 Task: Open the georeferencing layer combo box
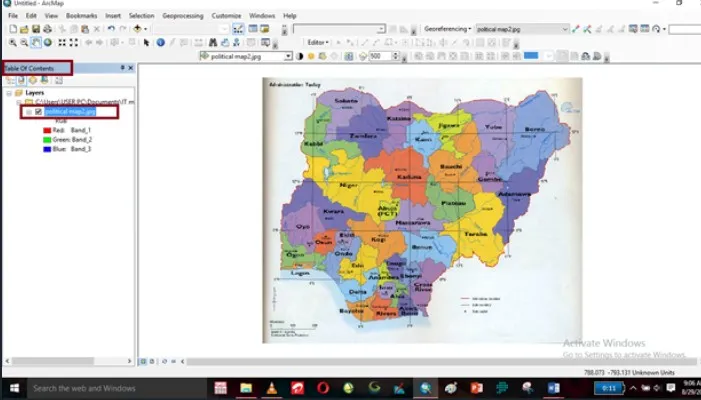click(x=522, y=29)
